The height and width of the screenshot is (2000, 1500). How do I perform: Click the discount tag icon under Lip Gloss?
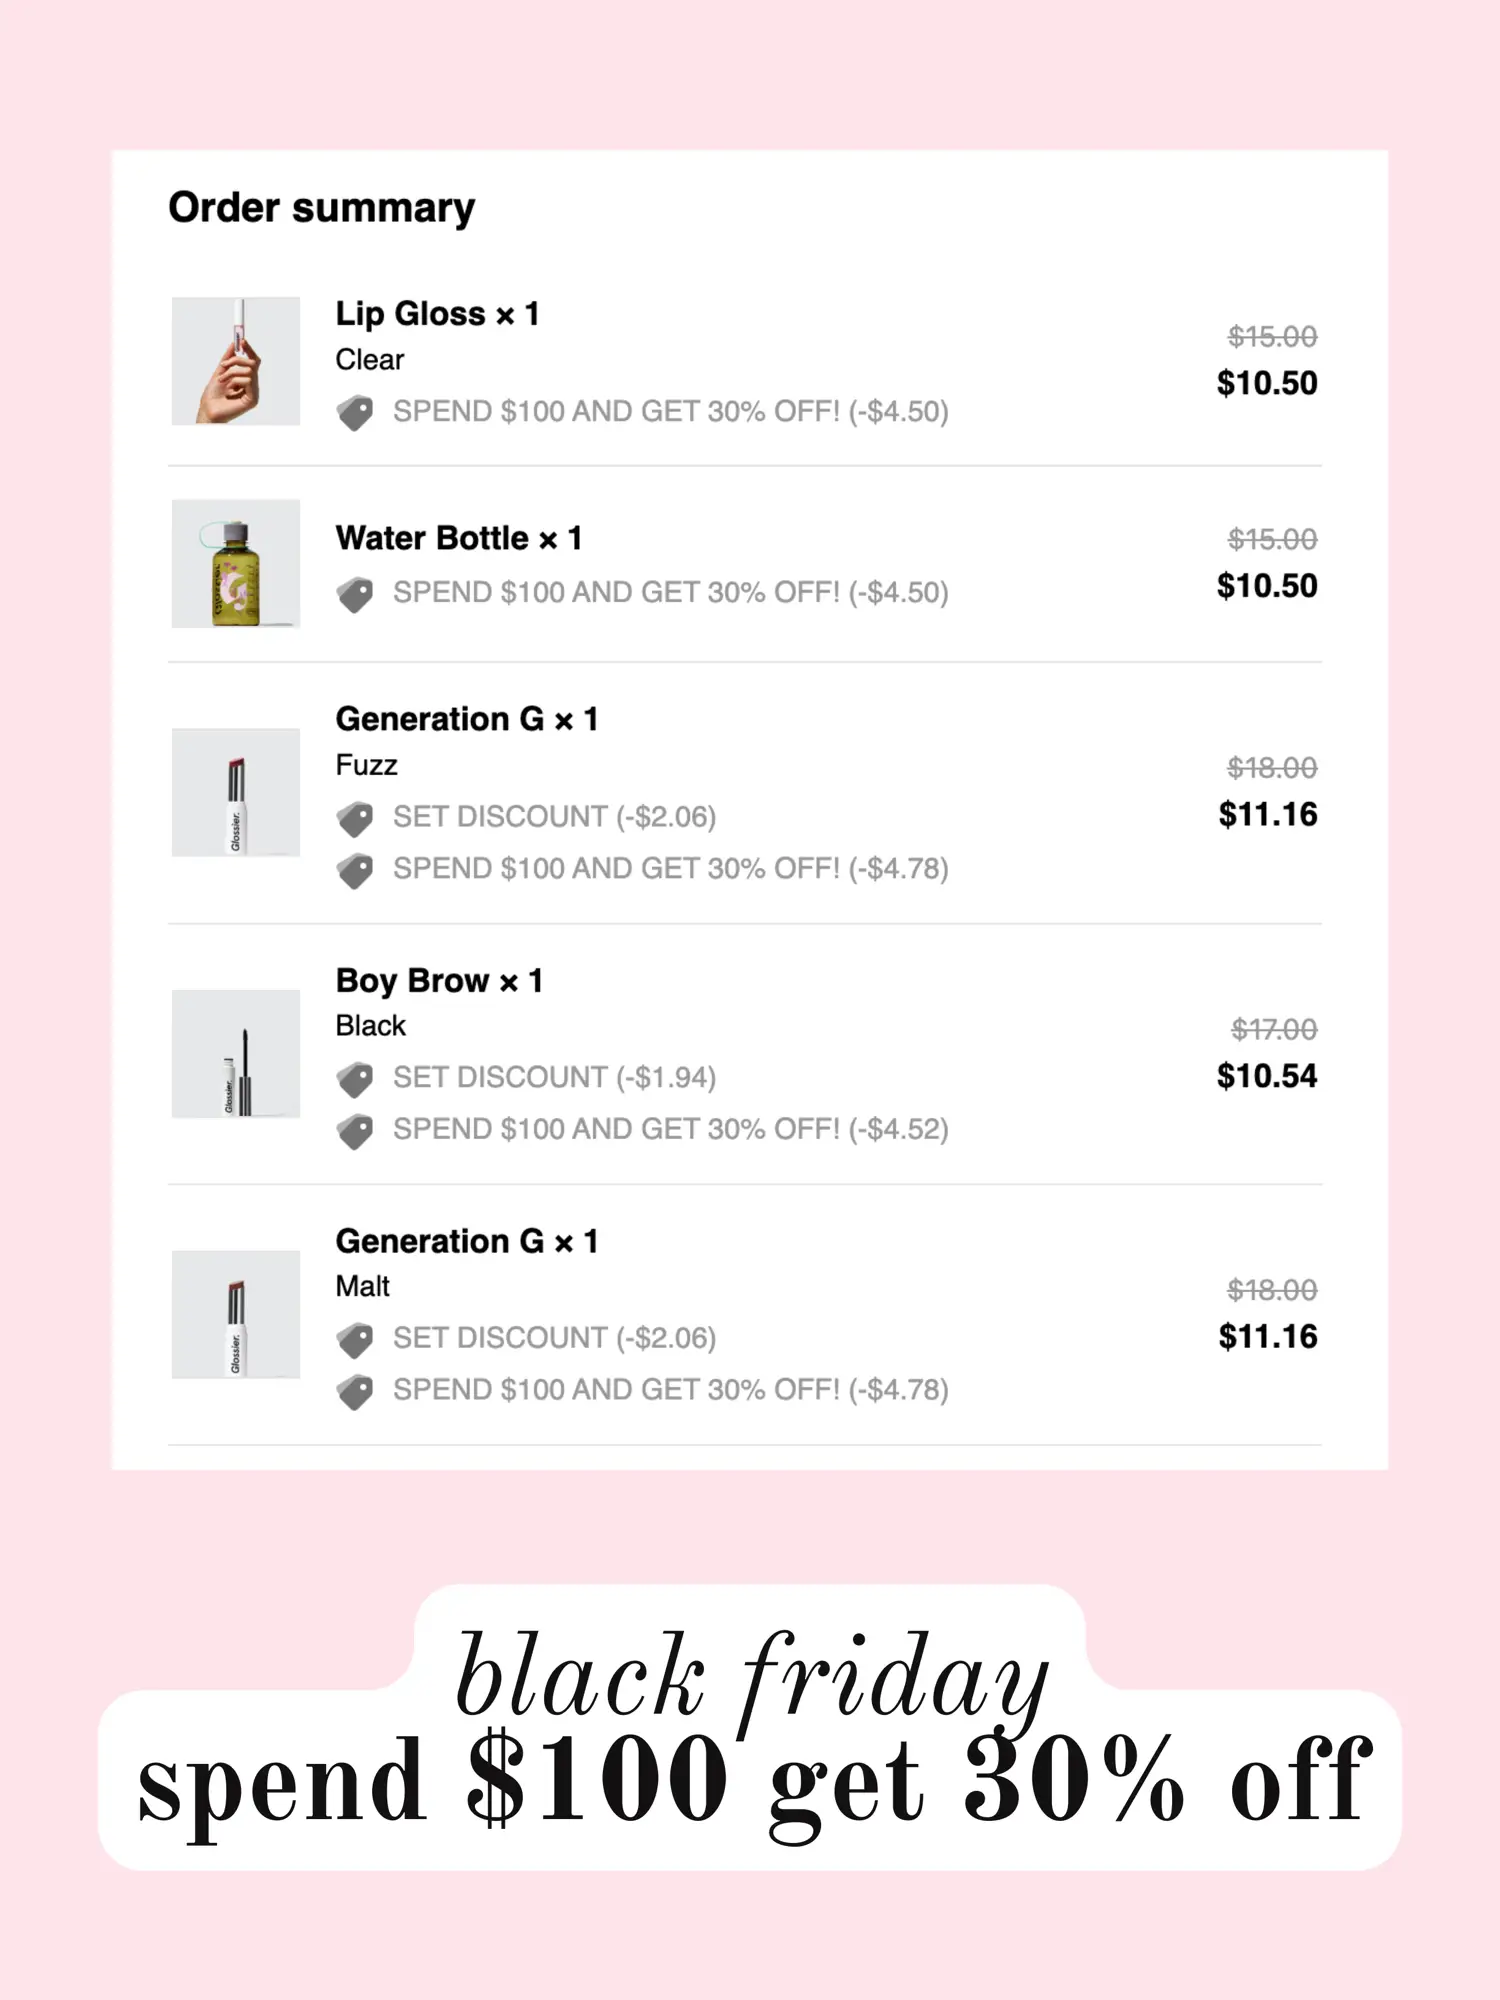click(355, 412)
